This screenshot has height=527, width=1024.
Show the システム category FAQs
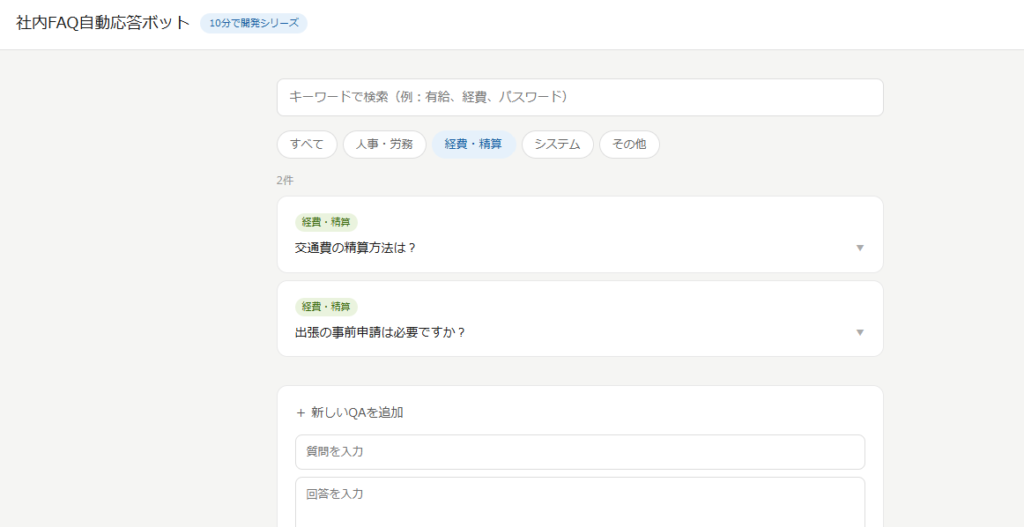pyautogui.click(x=557, y=144)
